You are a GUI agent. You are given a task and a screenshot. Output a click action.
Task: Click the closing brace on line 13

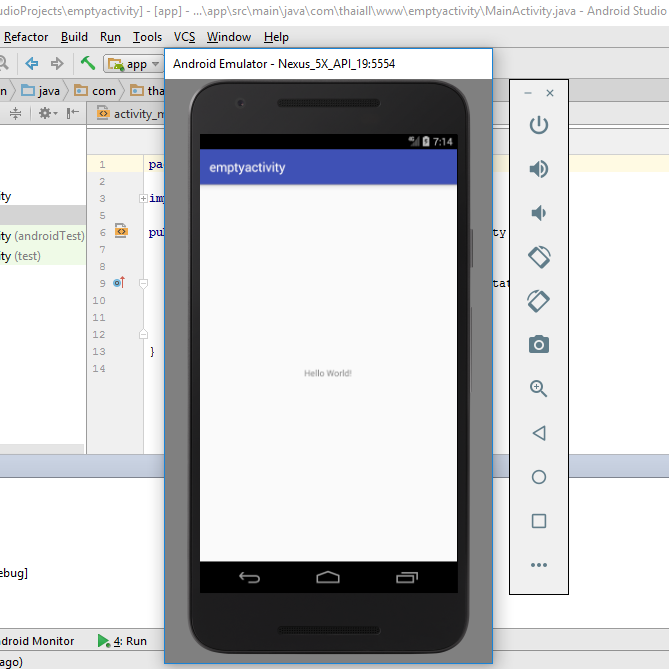click(152, 352)
